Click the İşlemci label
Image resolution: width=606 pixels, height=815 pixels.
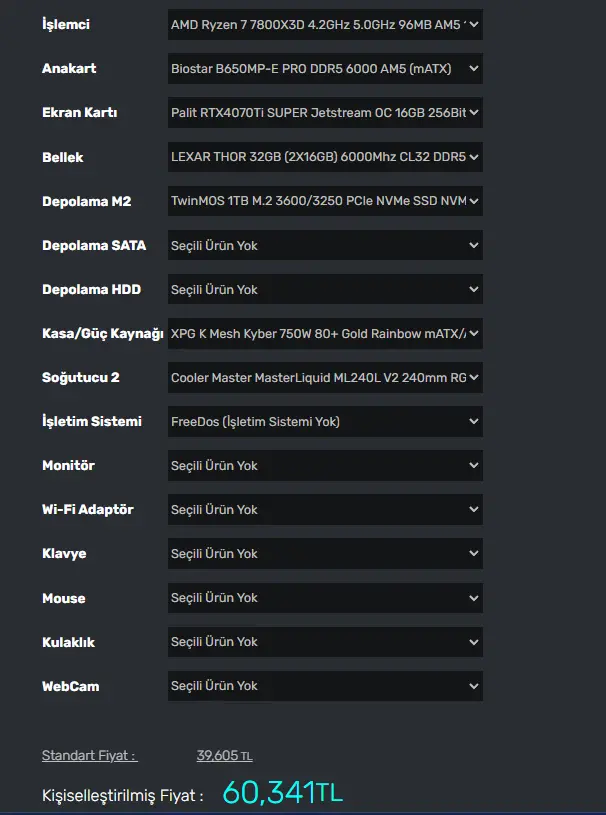(x=66, y=24)
